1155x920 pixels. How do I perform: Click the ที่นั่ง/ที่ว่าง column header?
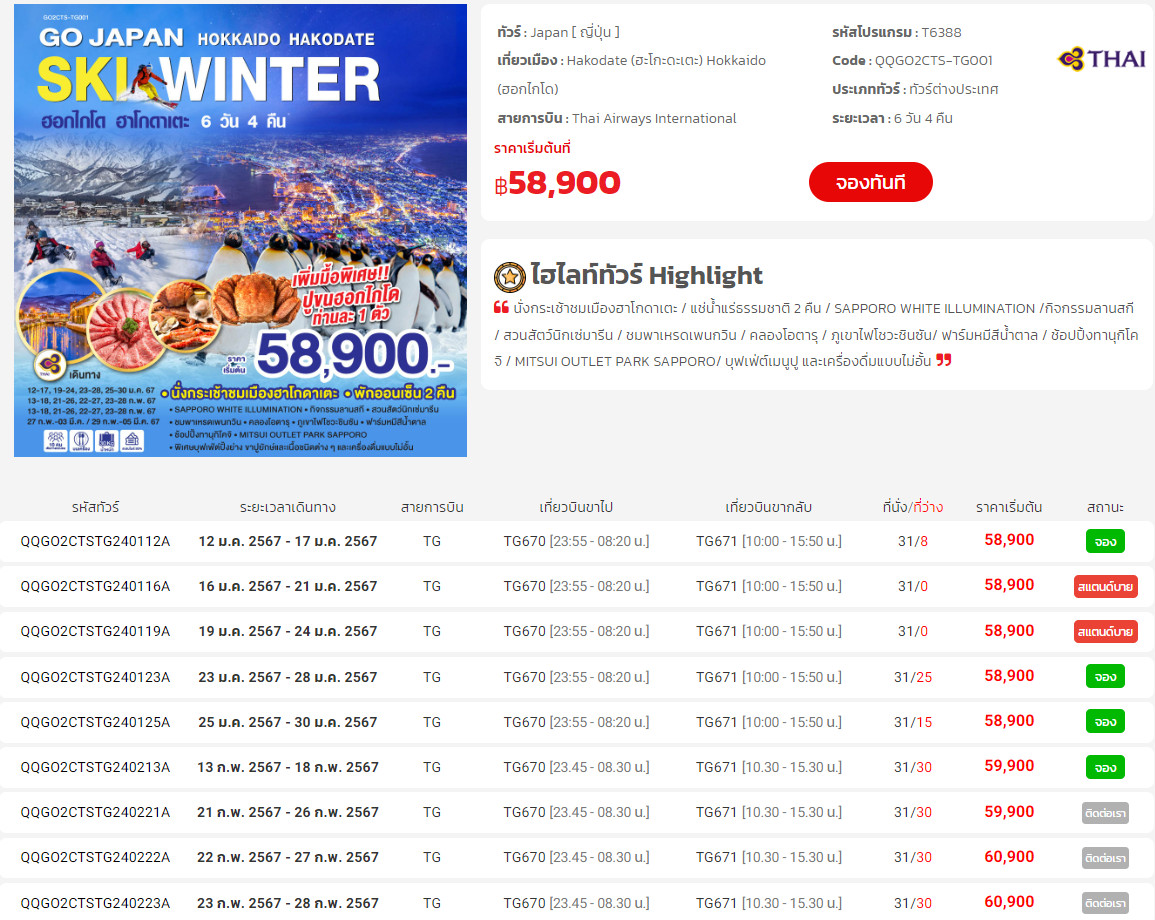click(913, 507)
